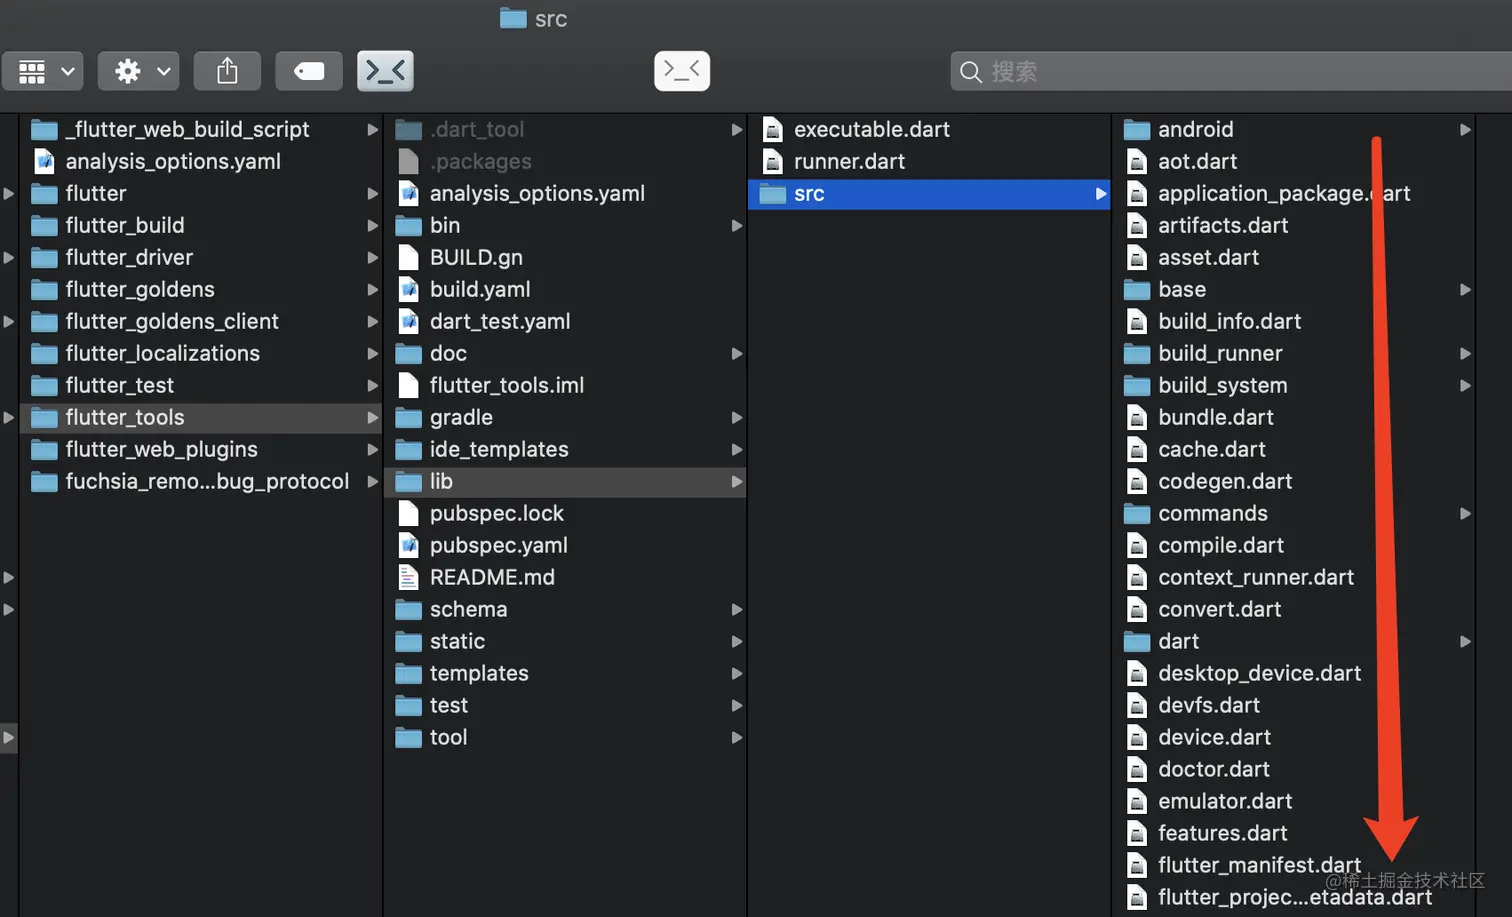
Task: Select the build_system folder icon
Action: click(x=1136, y=386)
